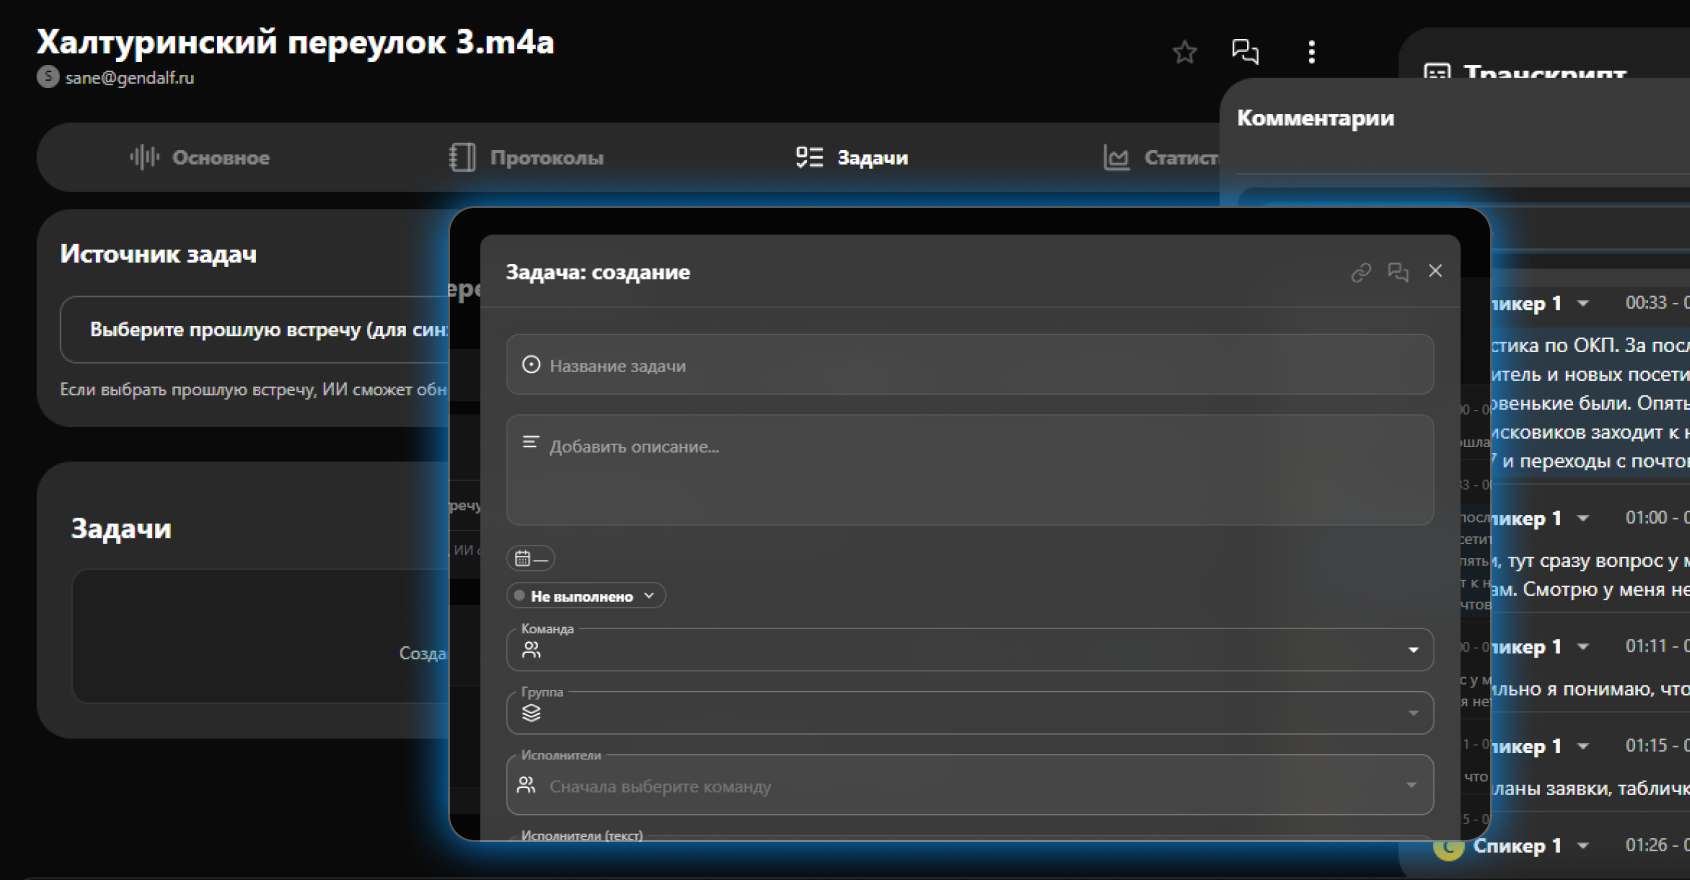This screenshot has width=1690, height=880.
Task: Click the layers icon in Группа field
Action: pyautogui.click(x=531, y=713)
